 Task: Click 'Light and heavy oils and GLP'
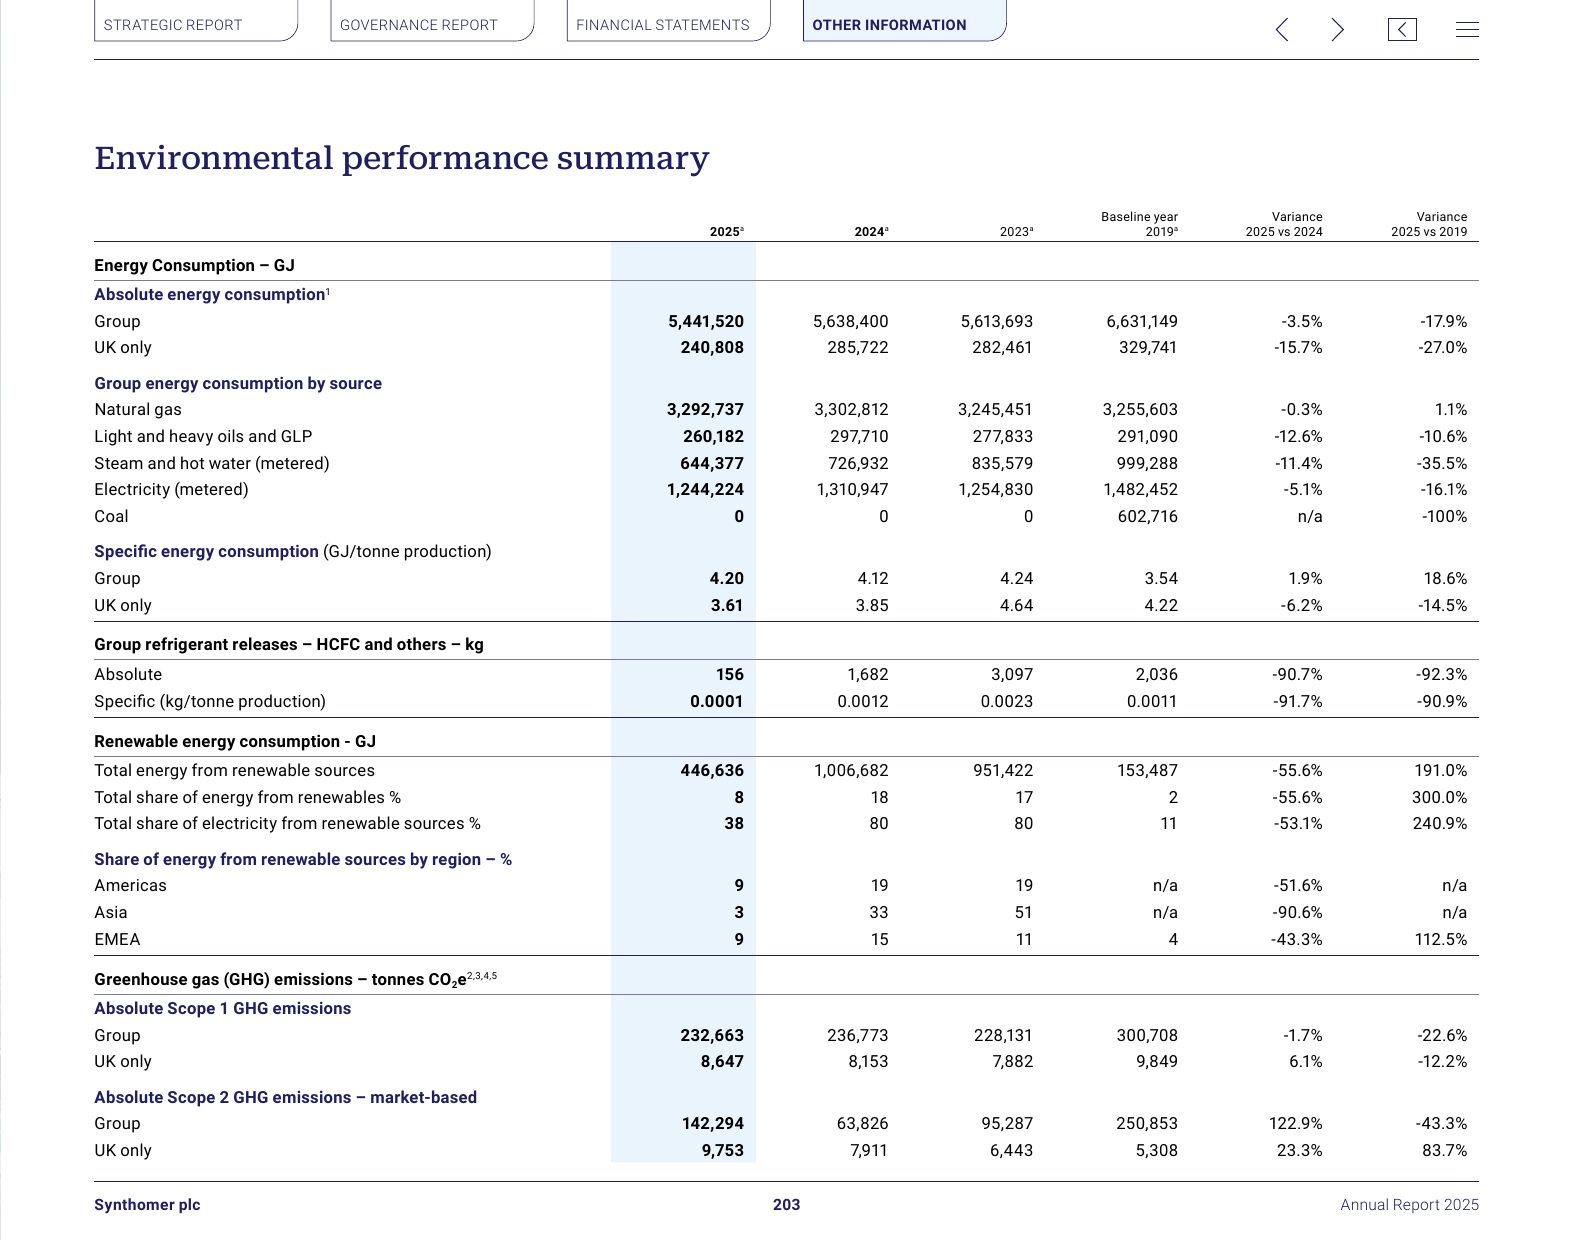tap(203, 437)
